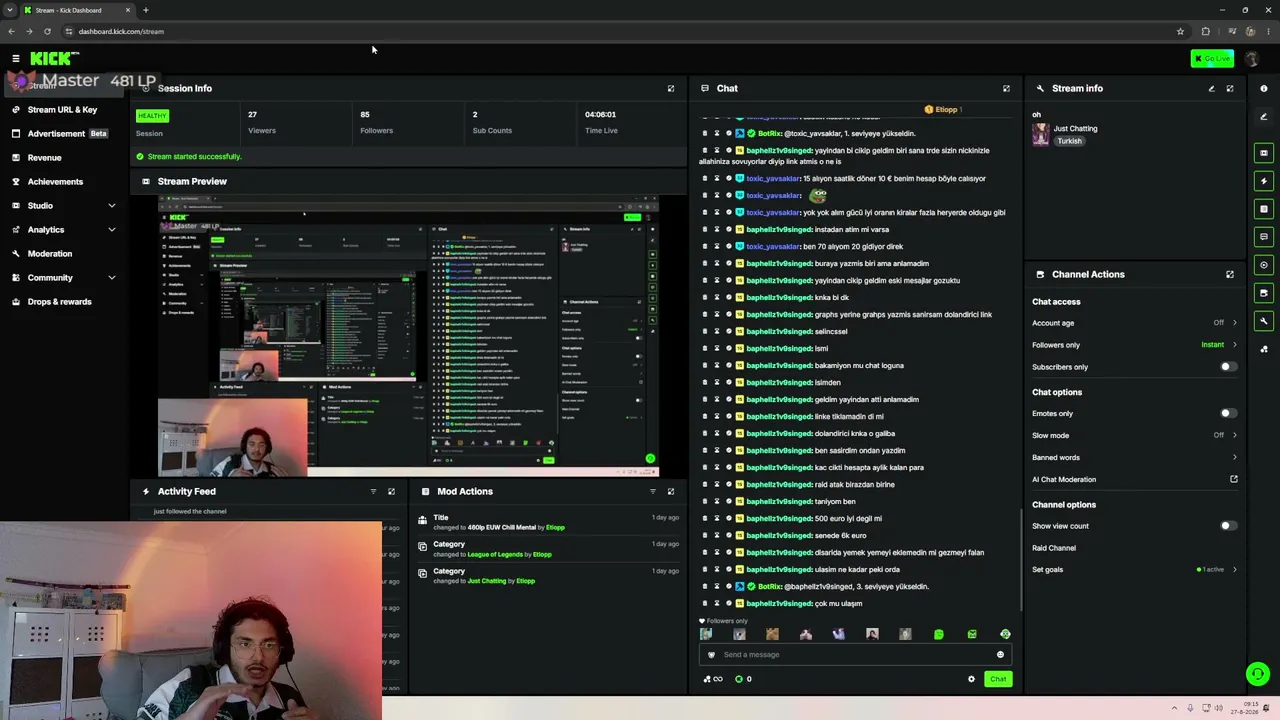Click the Kick logo
1280x720 pixels.
pos(53,59)
